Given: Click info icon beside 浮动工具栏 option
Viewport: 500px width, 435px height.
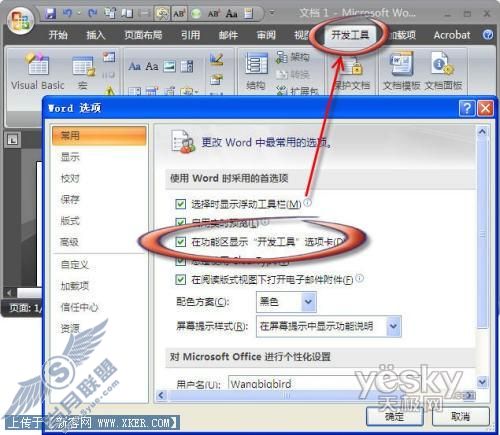Looking at the screenshot, I should [x=308, y=202].
